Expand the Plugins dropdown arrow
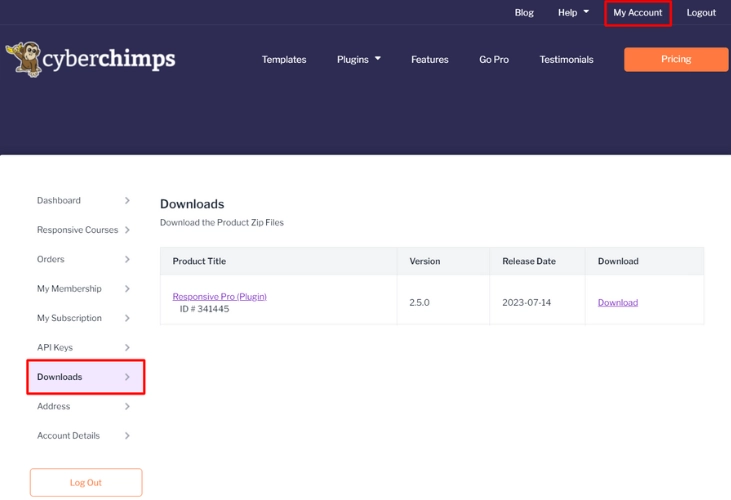 click(x=378, y=59)
